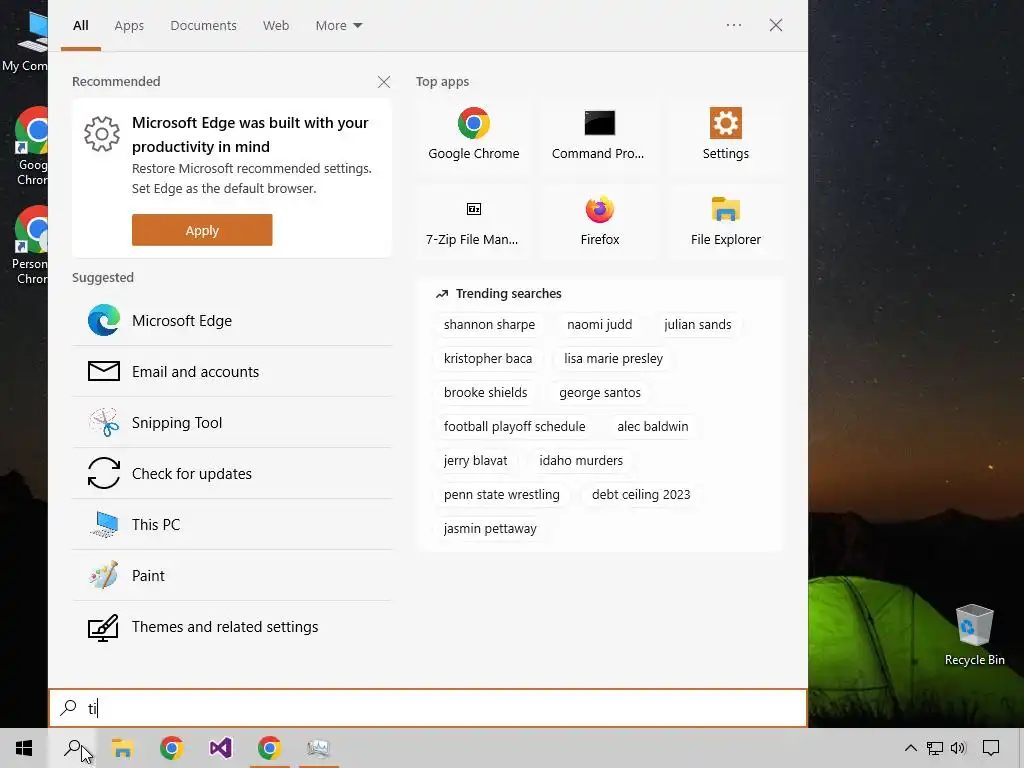
Task: Open Check for updates suggestion
Action: click(x=232, y=473)
